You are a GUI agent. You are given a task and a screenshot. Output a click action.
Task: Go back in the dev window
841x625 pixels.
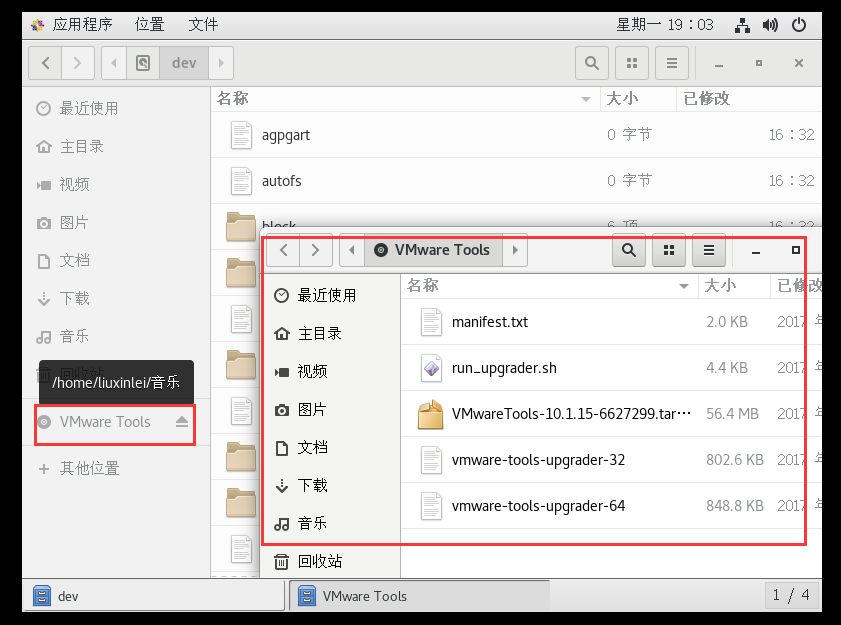(x=45, y=63)
